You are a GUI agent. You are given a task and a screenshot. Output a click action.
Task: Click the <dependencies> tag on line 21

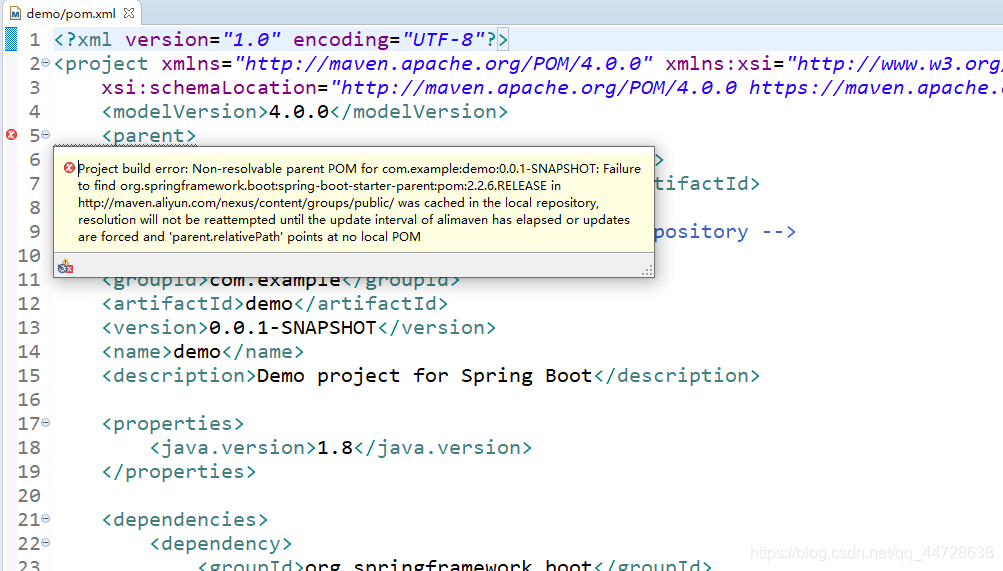coord(185,520)
